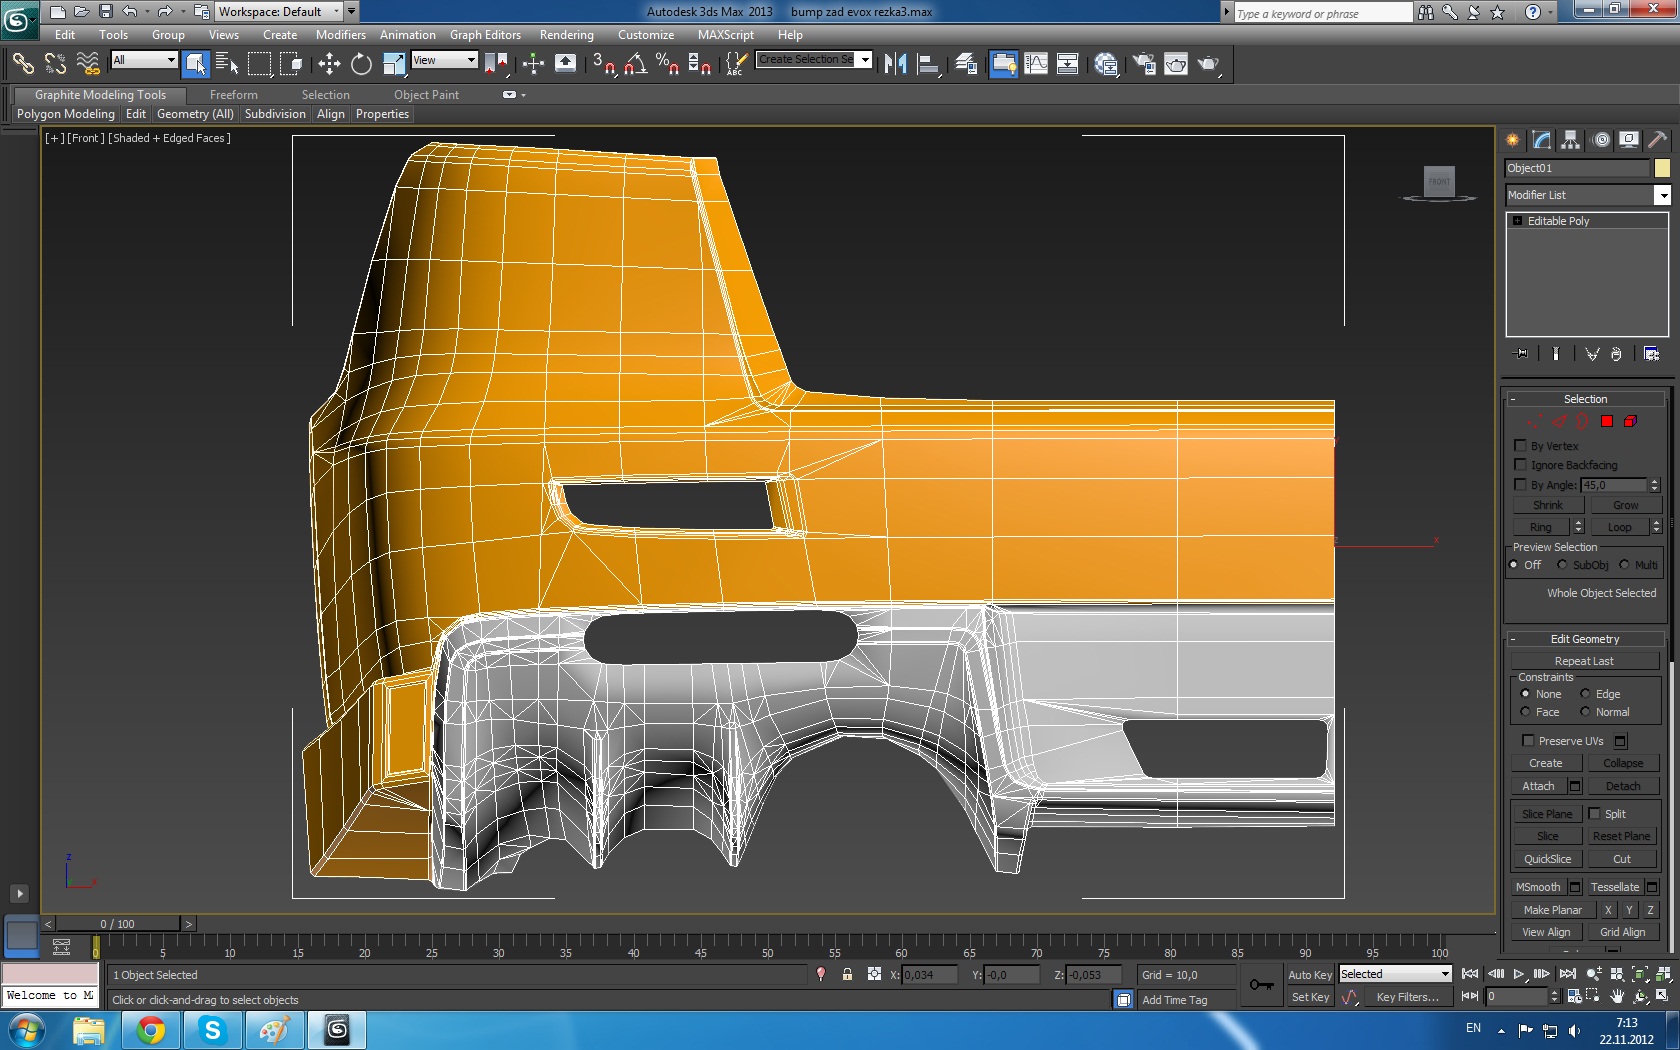
Task: Switch to the Freeform ribbon tab
Action: click(233, 95)
